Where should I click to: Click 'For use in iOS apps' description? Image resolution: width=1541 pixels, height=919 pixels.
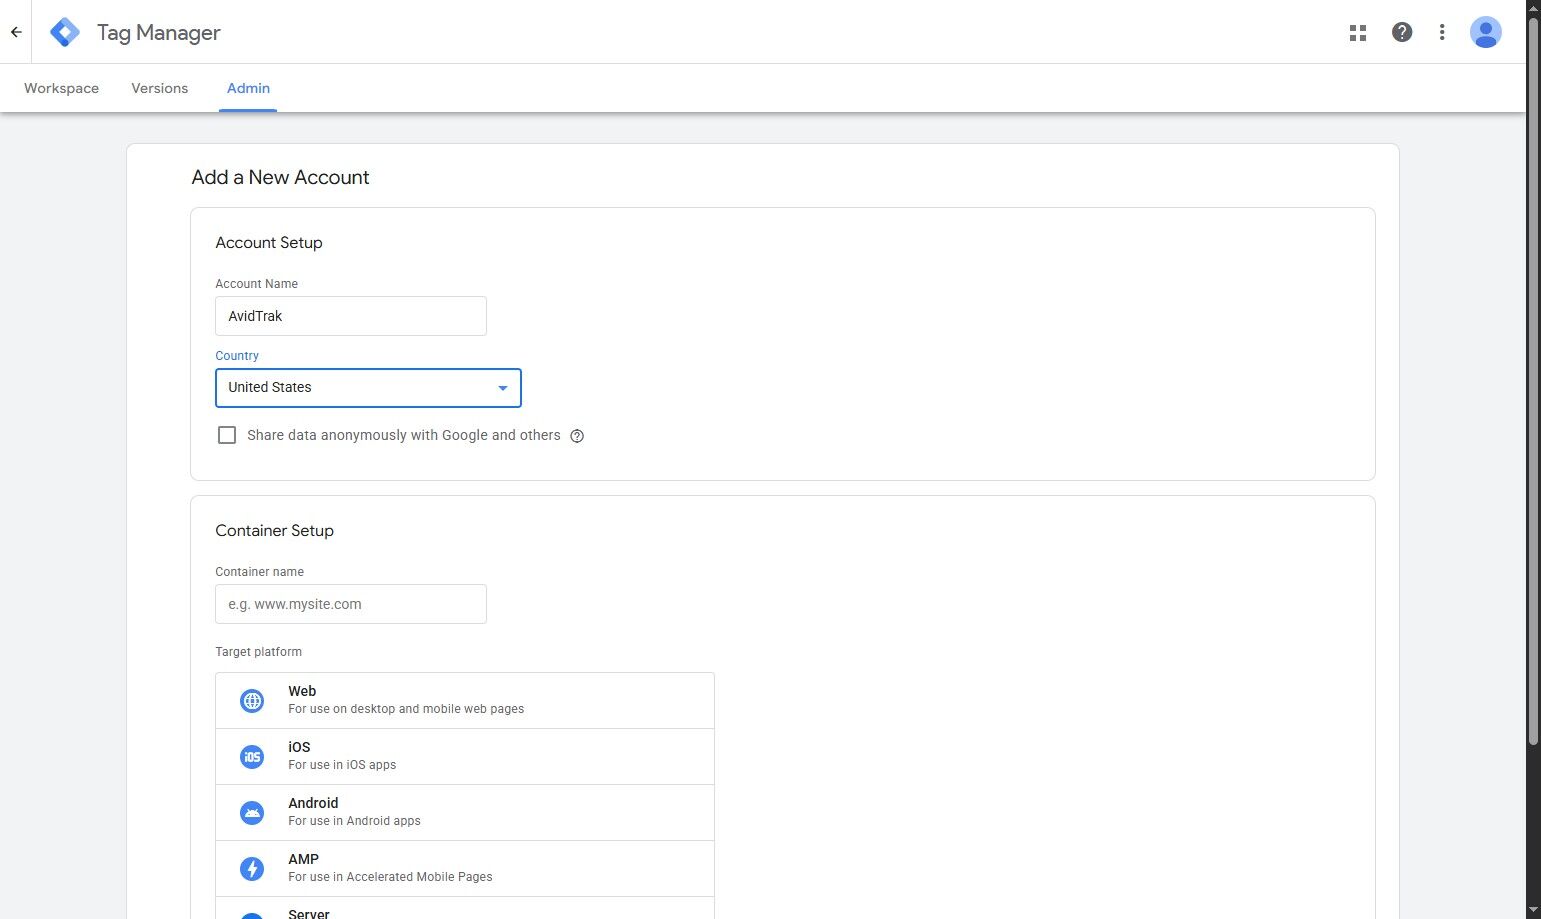(342, 765)
